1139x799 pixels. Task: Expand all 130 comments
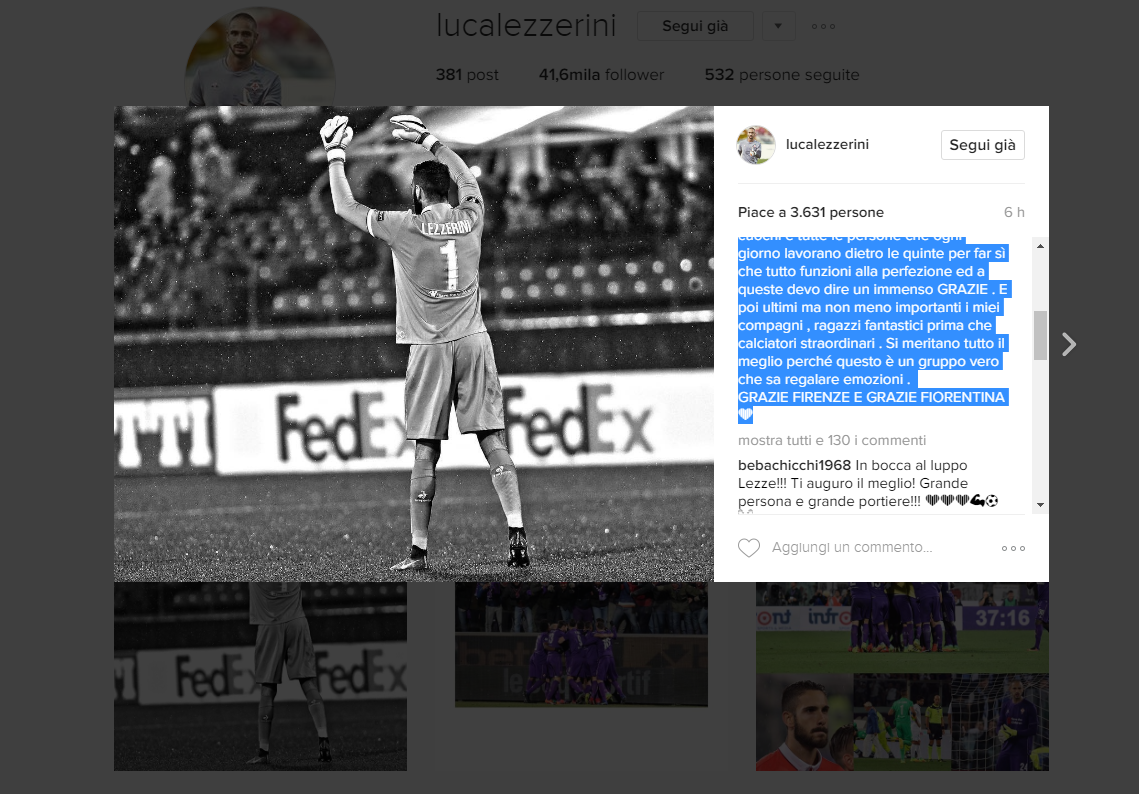(832, 440)
